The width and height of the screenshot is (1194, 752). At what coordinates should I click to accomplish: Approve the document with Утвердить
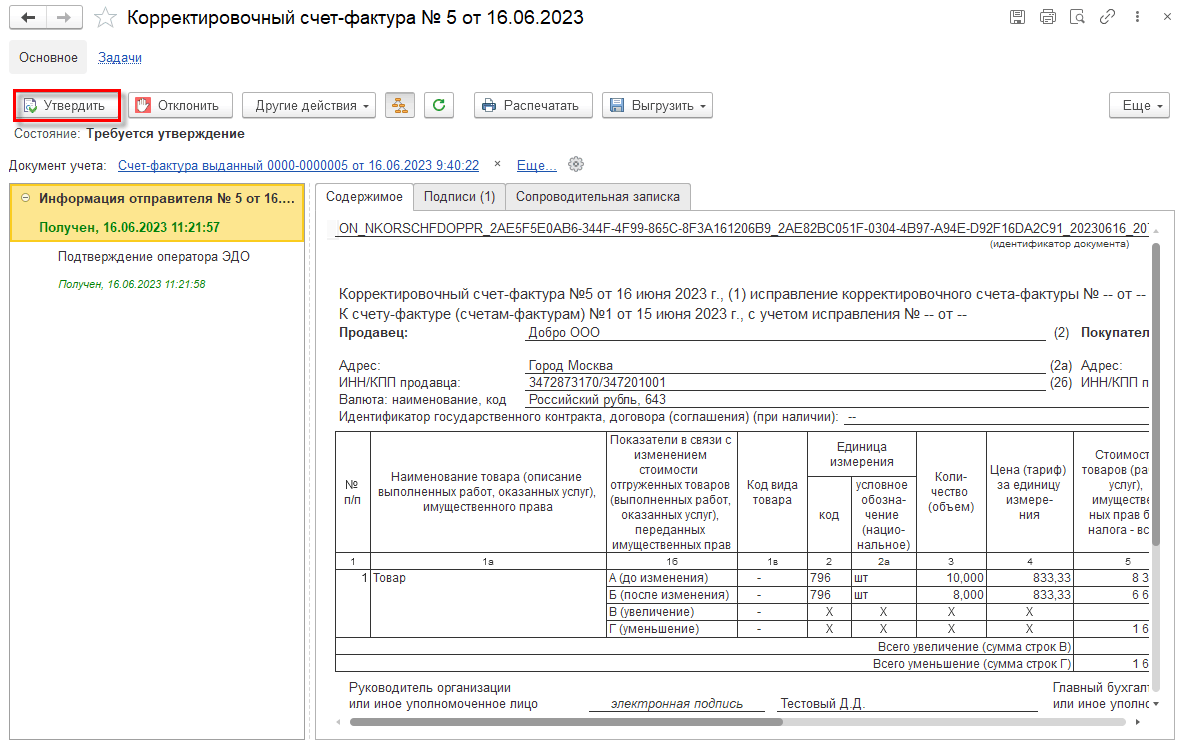click(67, 105)
